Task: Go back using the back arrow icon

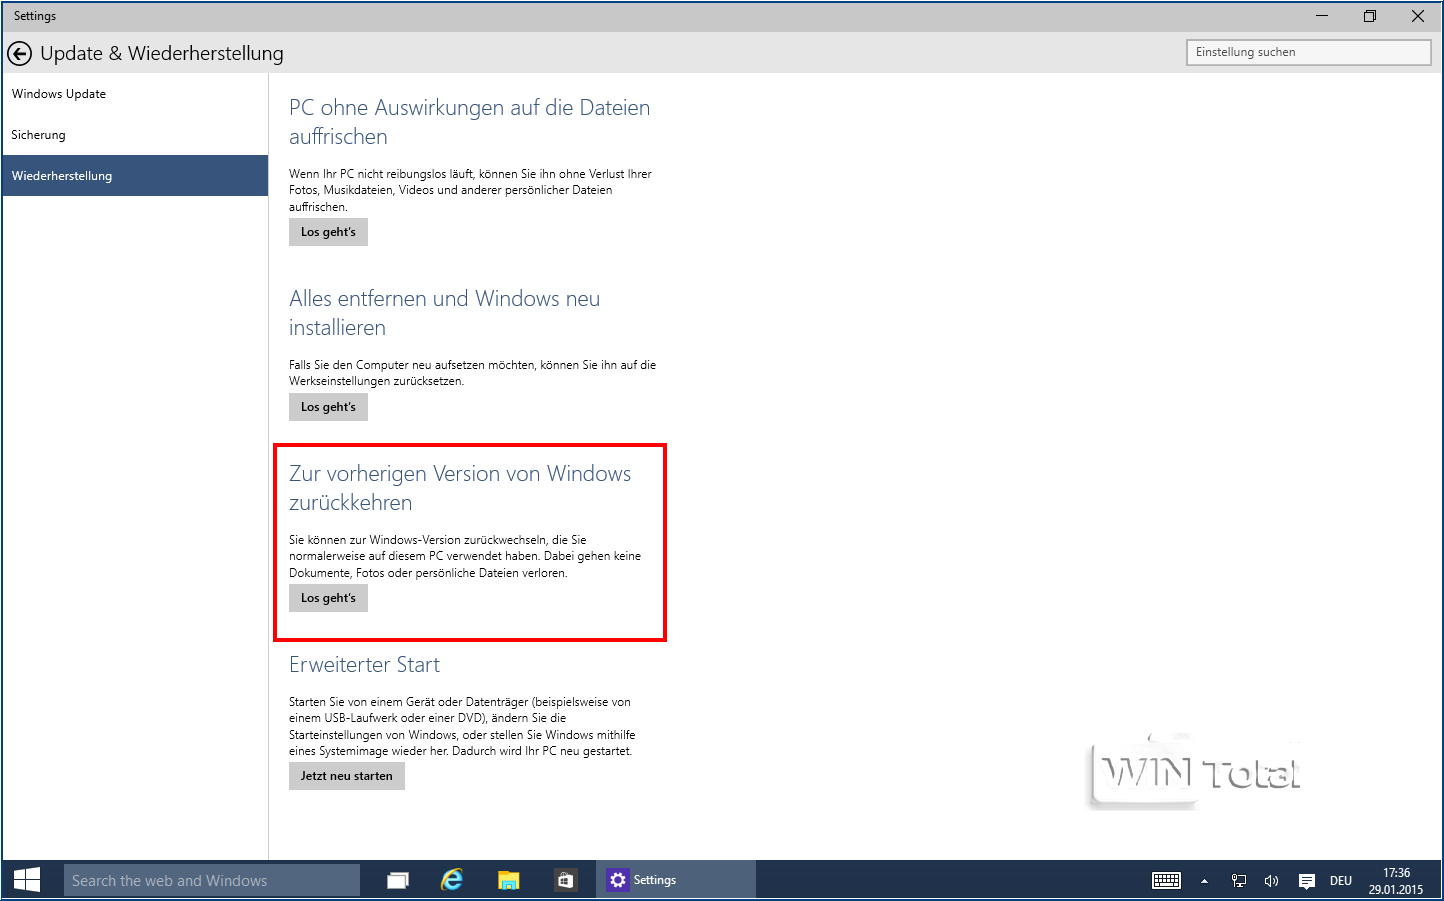Action: (x=20, y=53)
